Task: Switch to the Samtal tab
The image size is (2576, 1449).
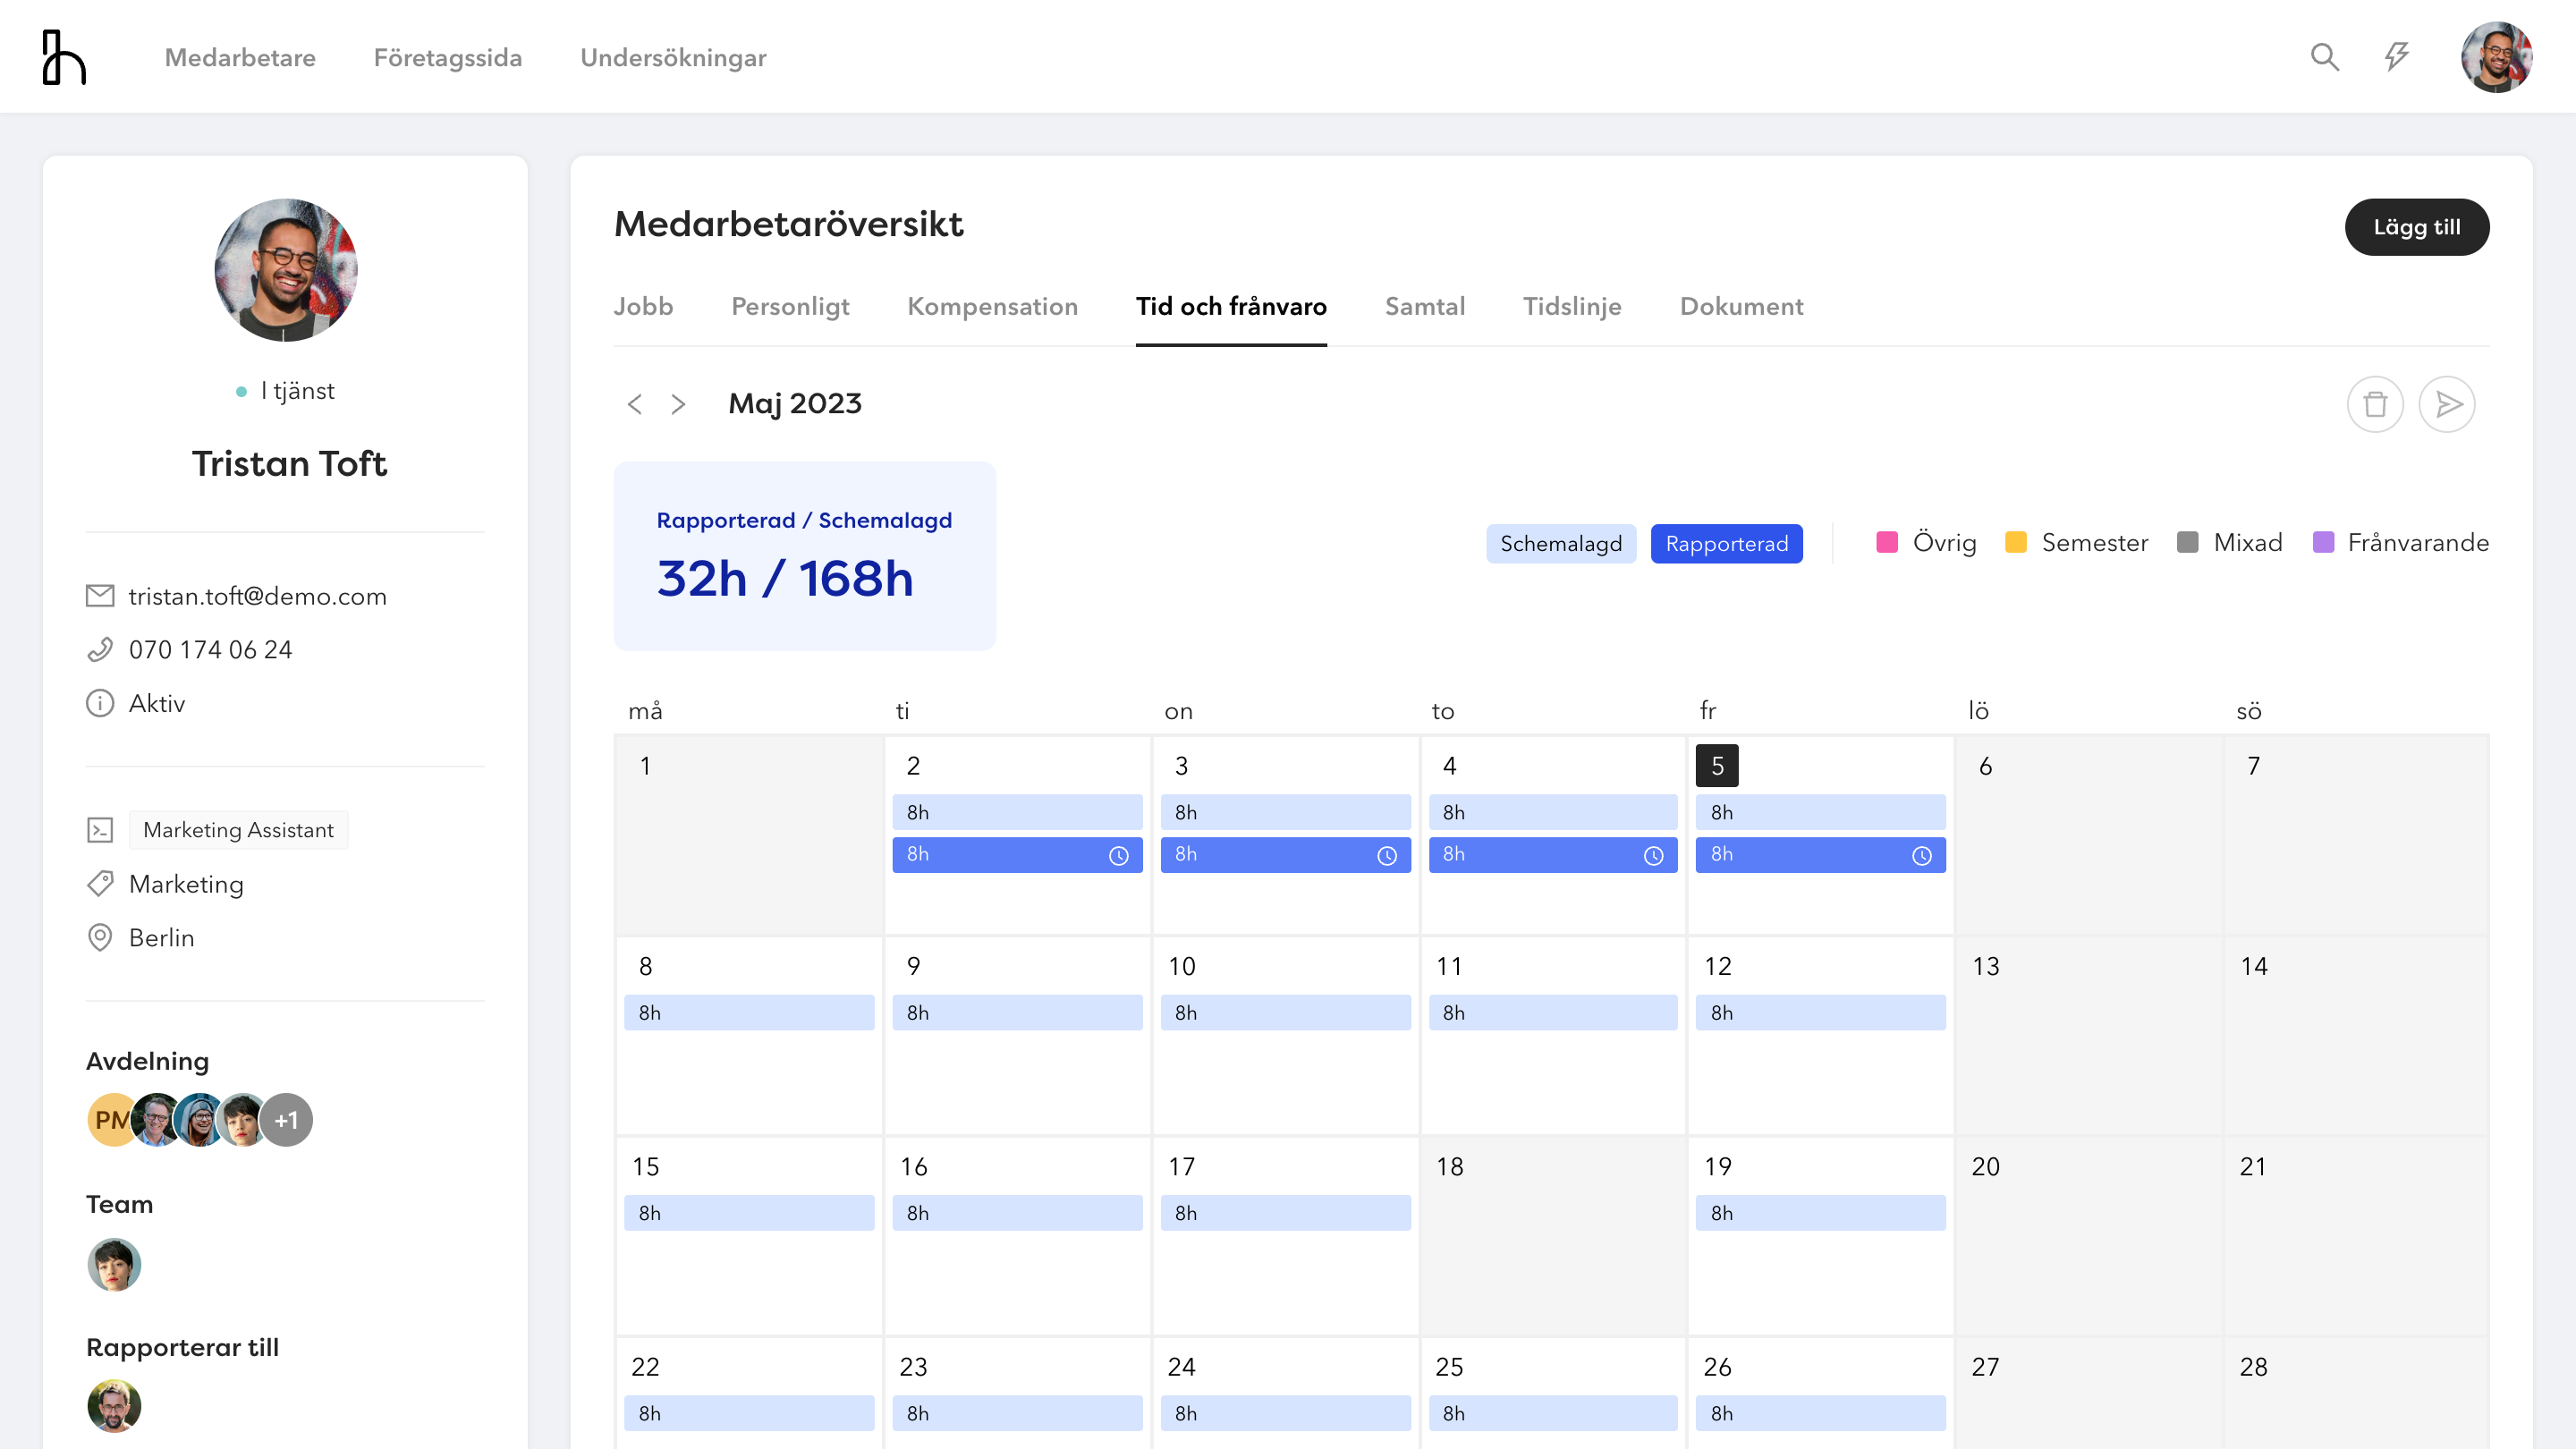Action: 1425,306
